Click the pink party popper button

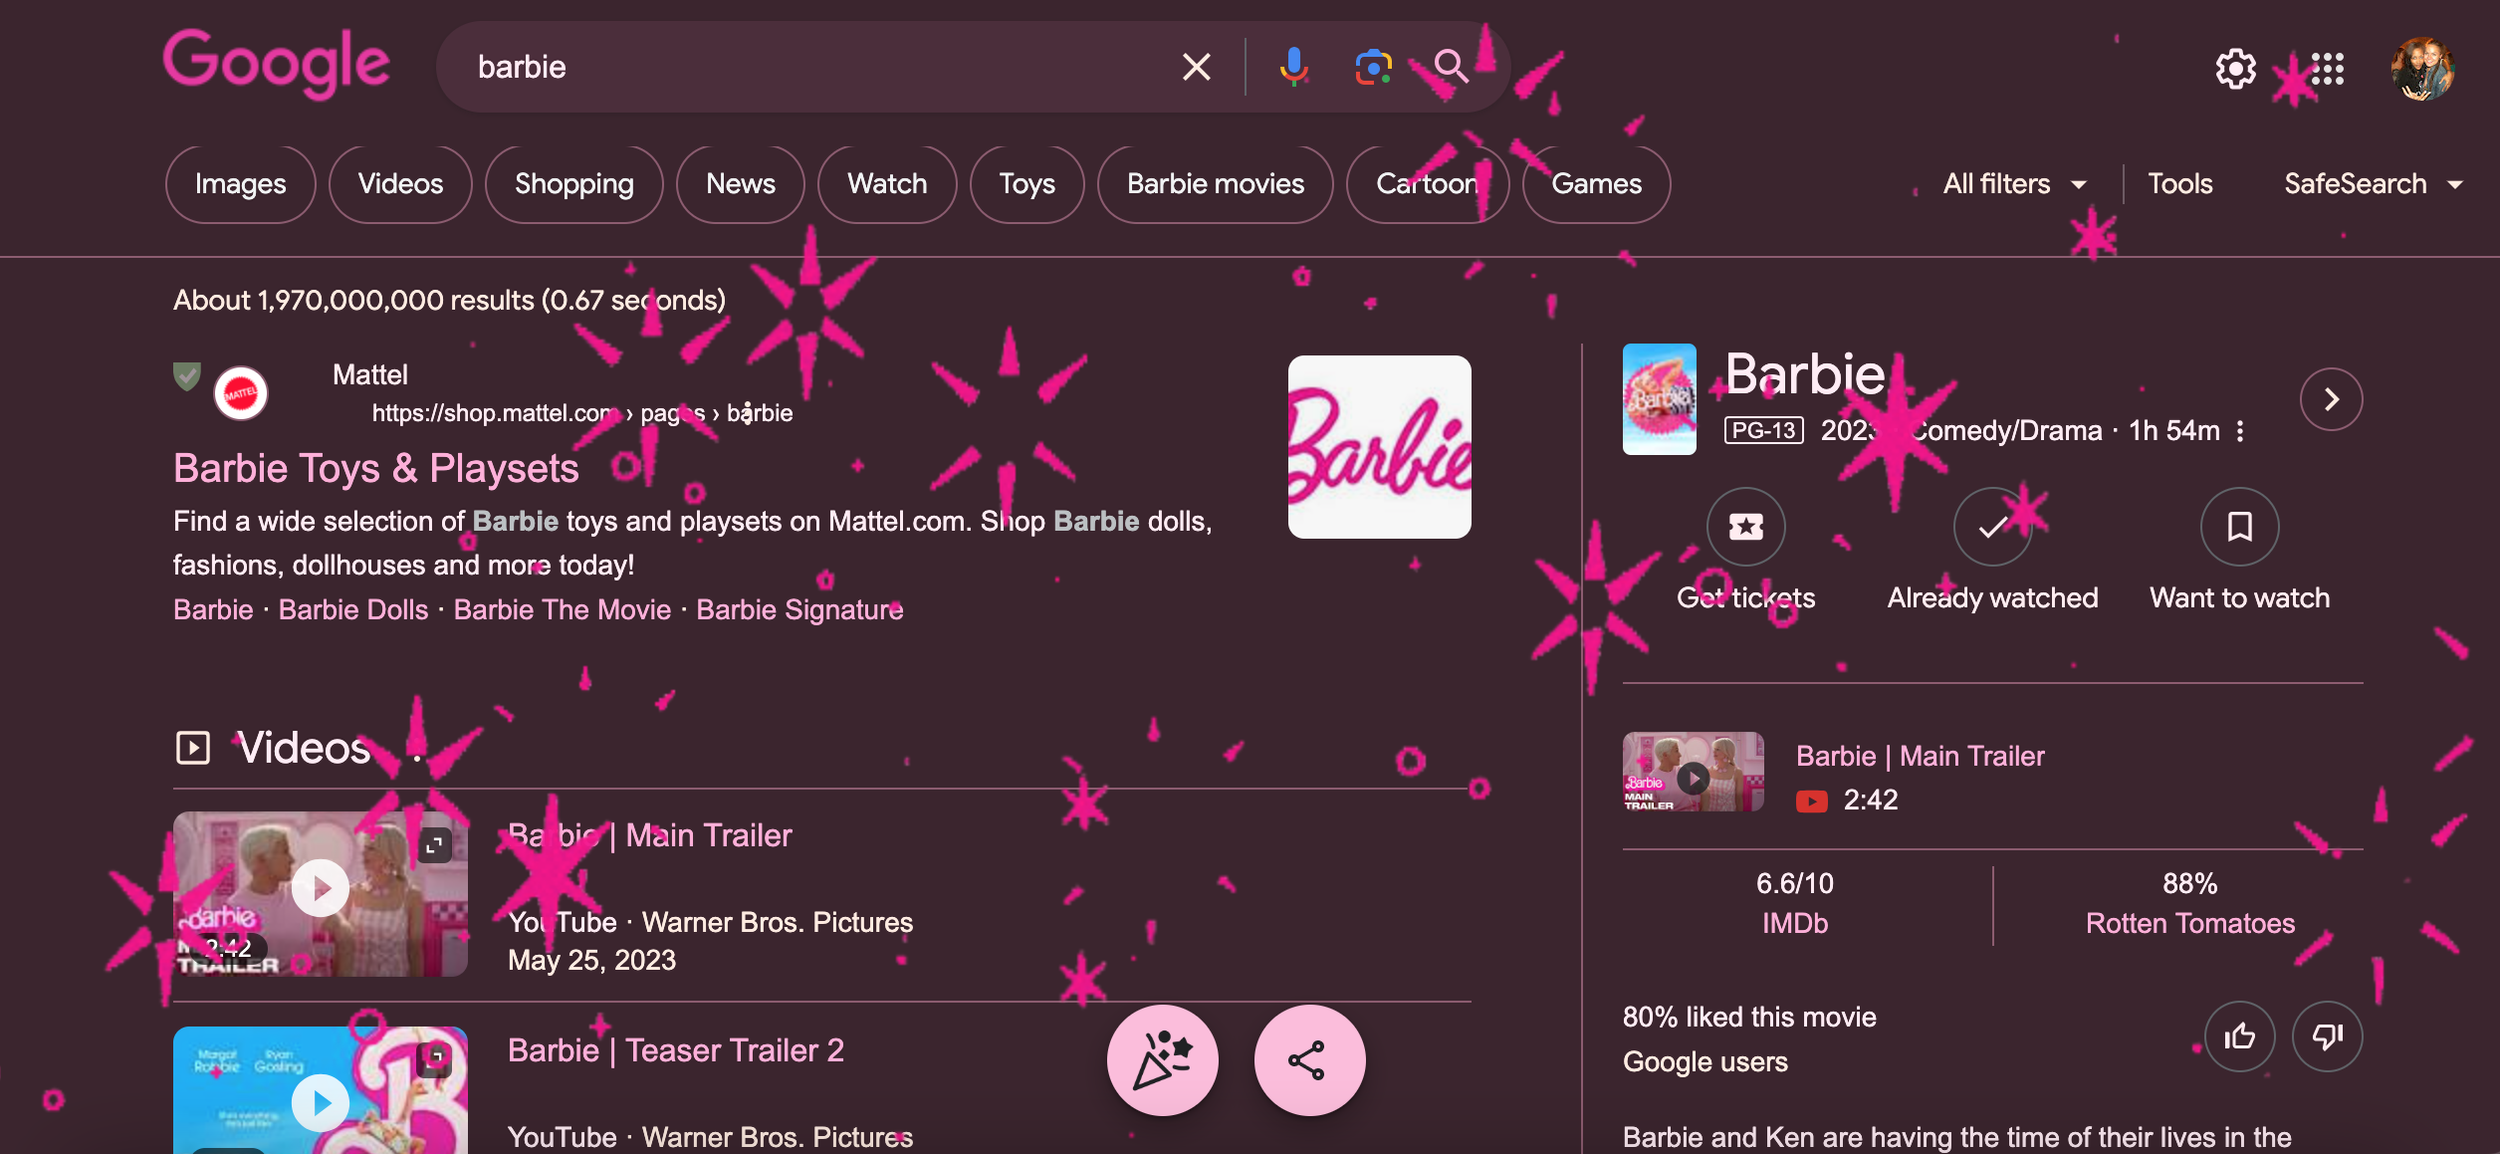coord(1162,1060)
